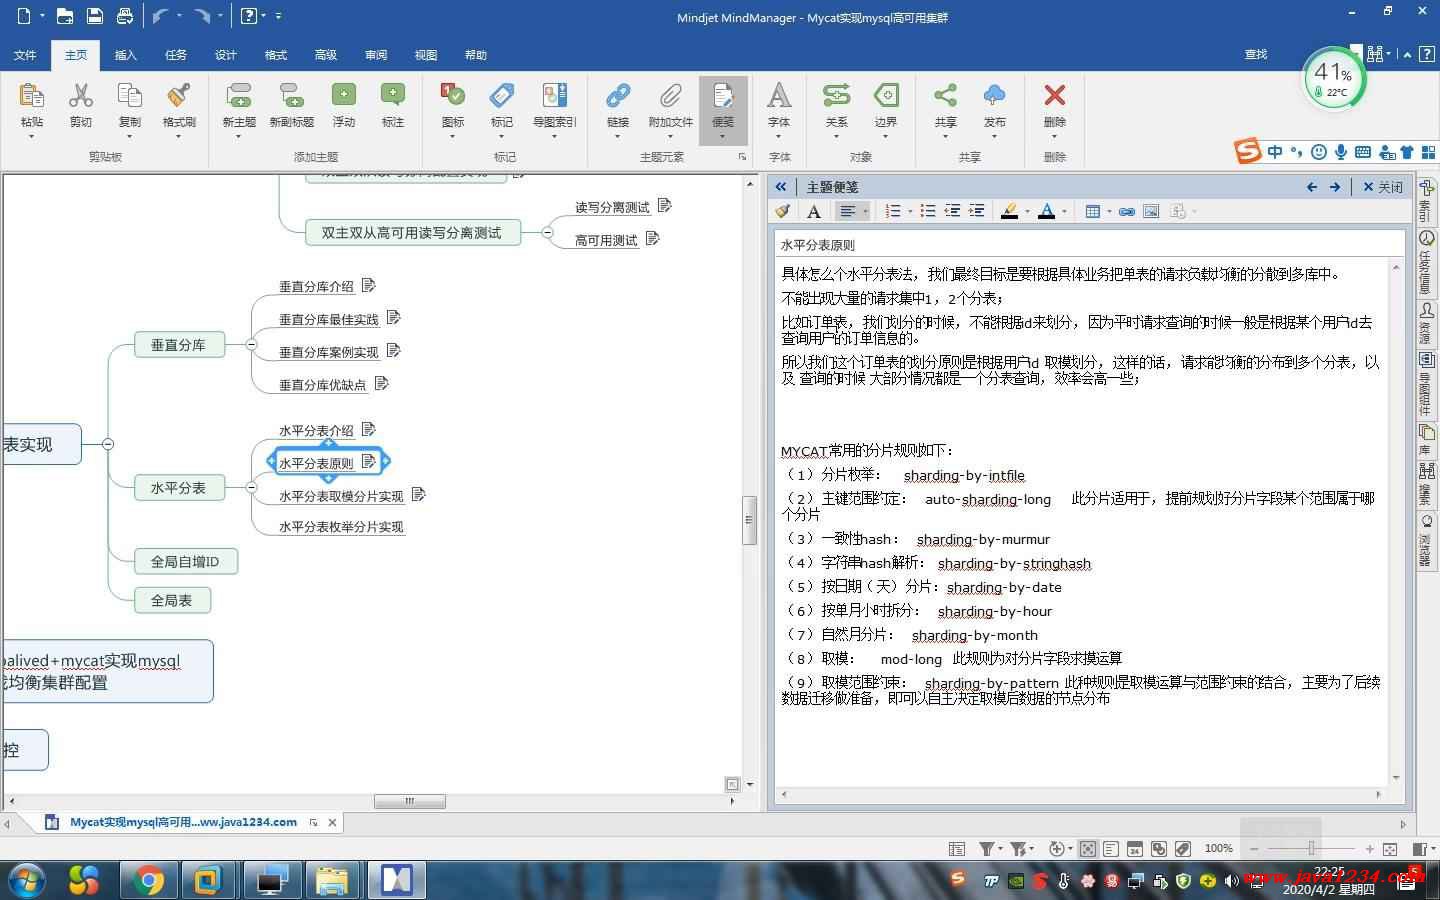Go to previous note arrow
Image resolution: width=1440 pixels, height=900 pixels.
point(1312,187)
